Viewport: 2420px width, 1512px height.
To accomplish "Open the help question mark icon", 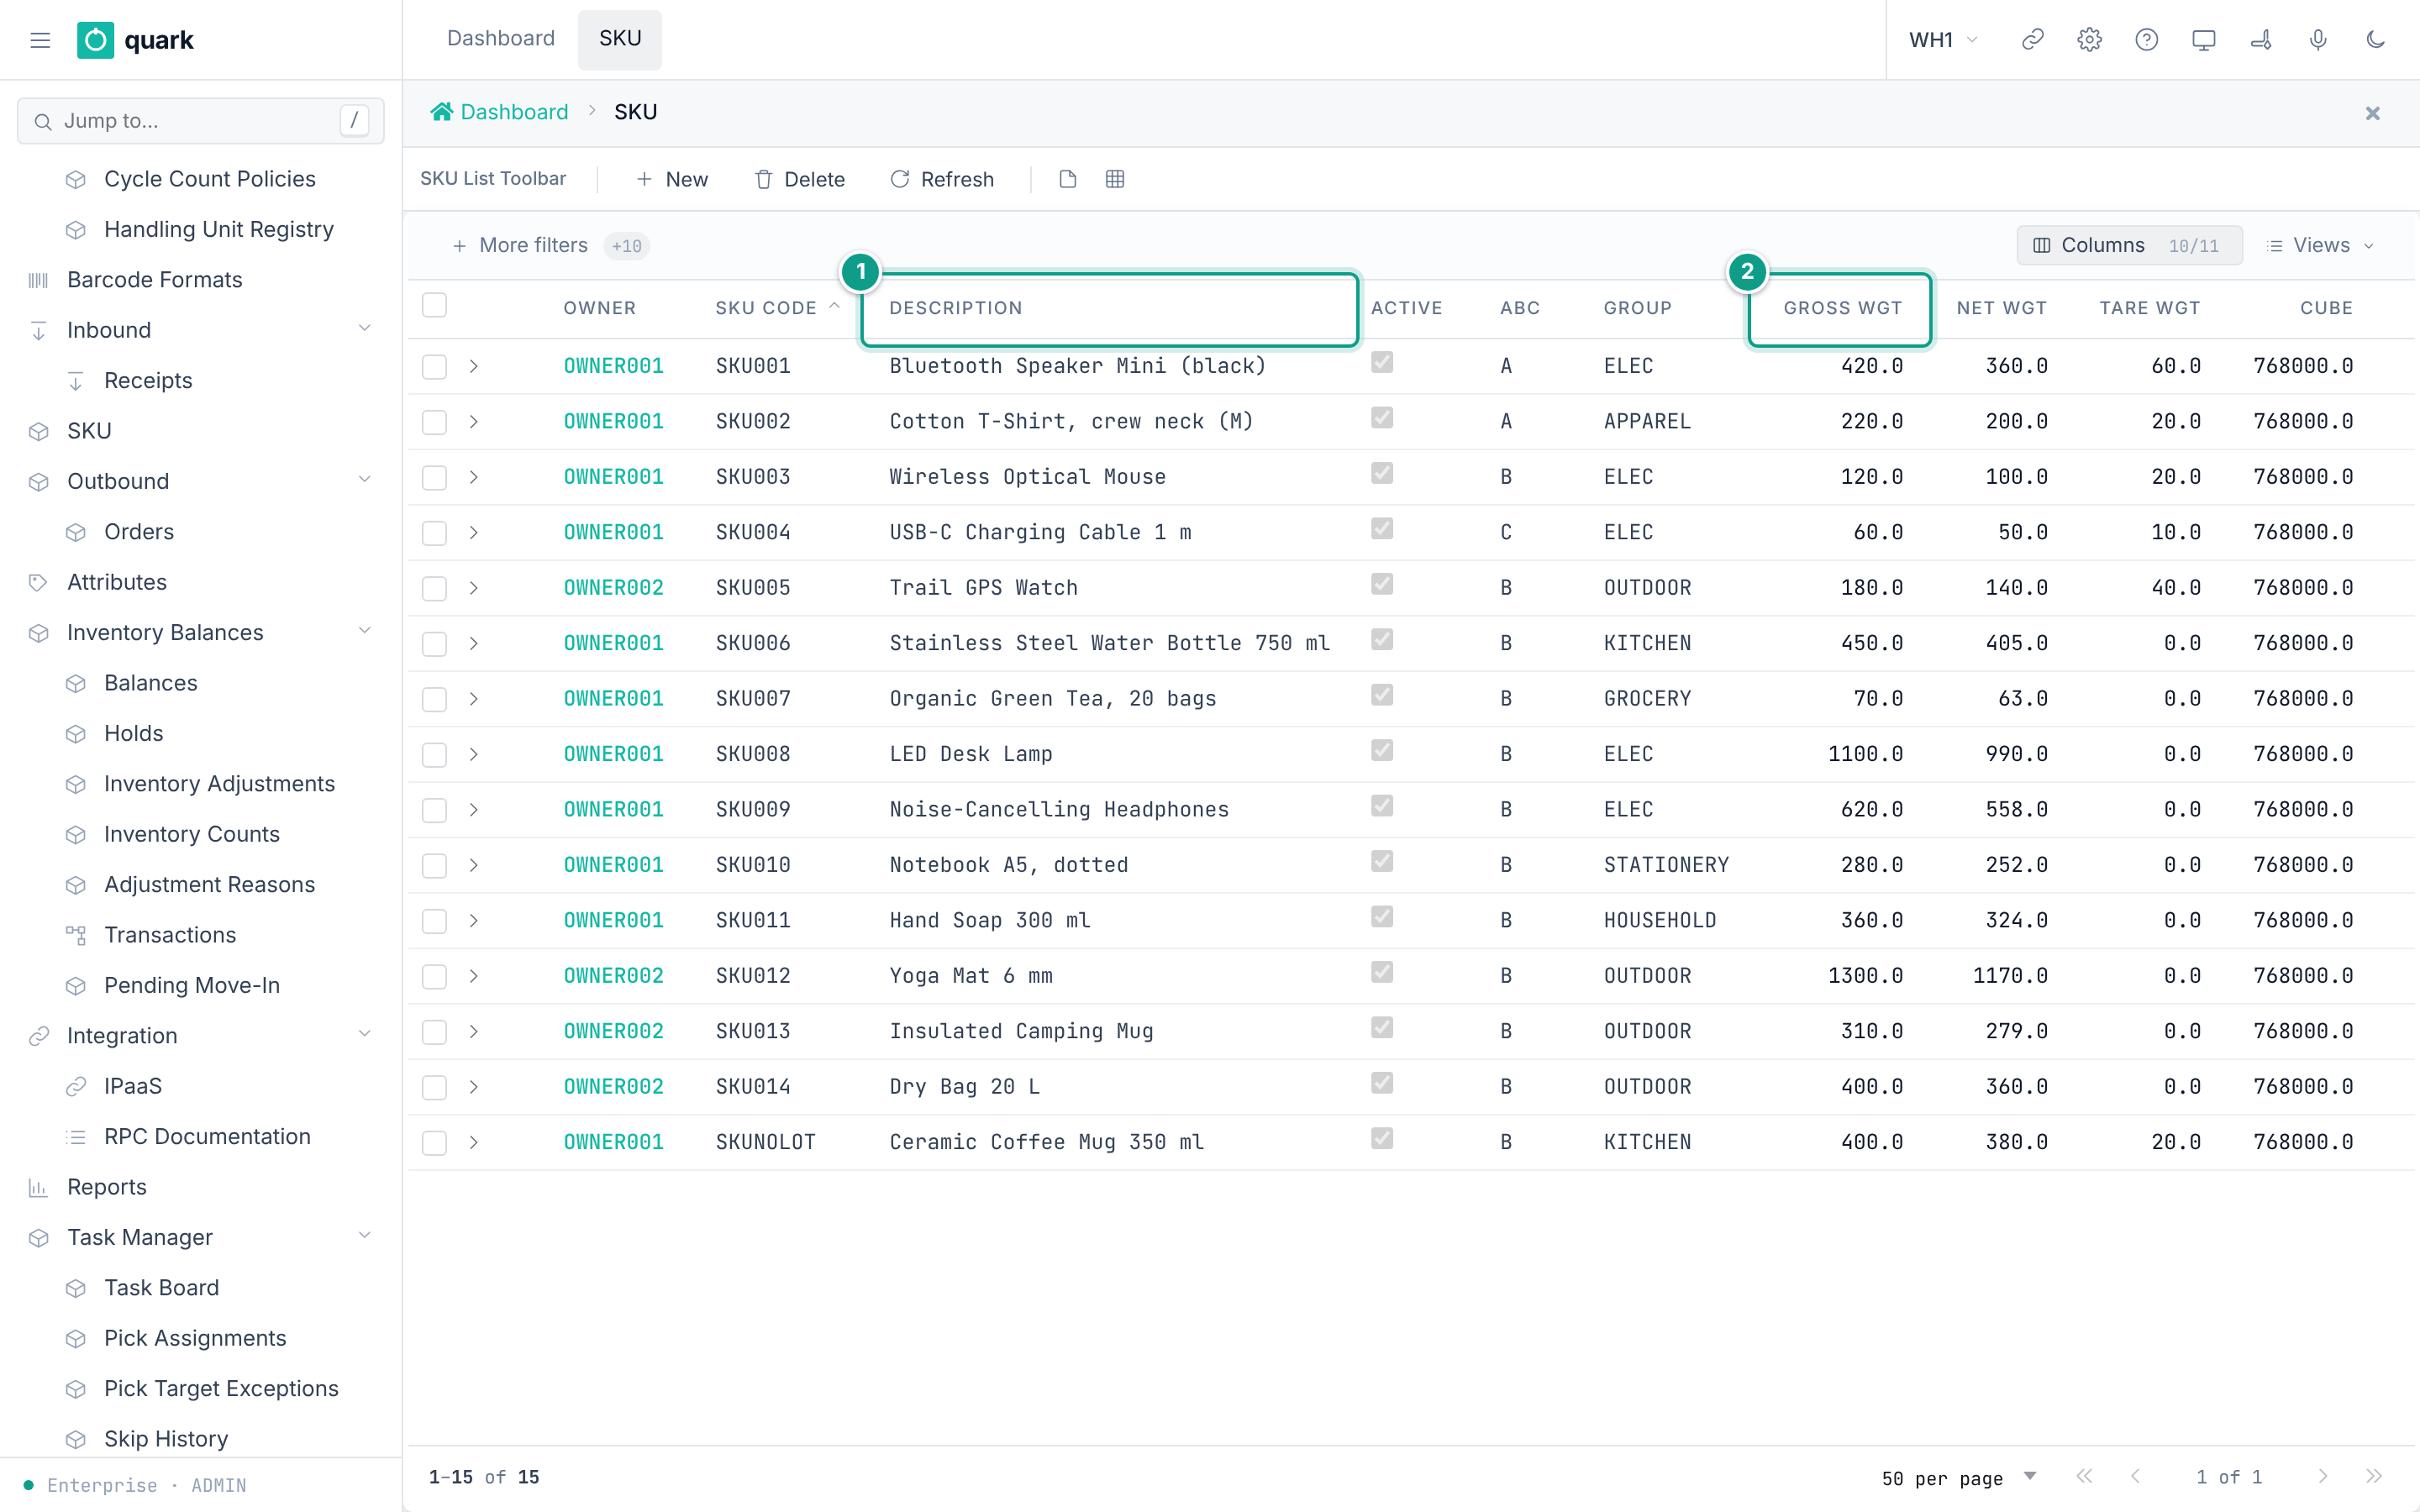I will [2146, 40].
